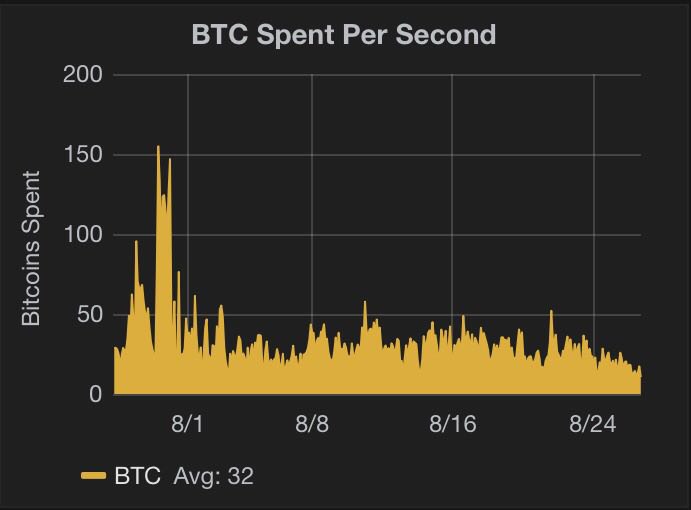Viewport: 691px width, 510px height.
Task: Click the spike peaking near 58 after 8/8
Action: [x=365, y=304]
